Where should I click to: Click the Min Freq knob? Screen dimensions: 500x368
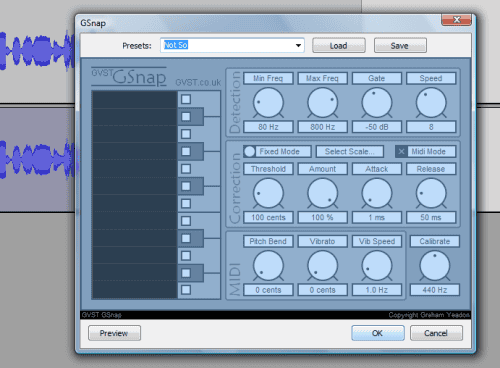pos(268,103)
